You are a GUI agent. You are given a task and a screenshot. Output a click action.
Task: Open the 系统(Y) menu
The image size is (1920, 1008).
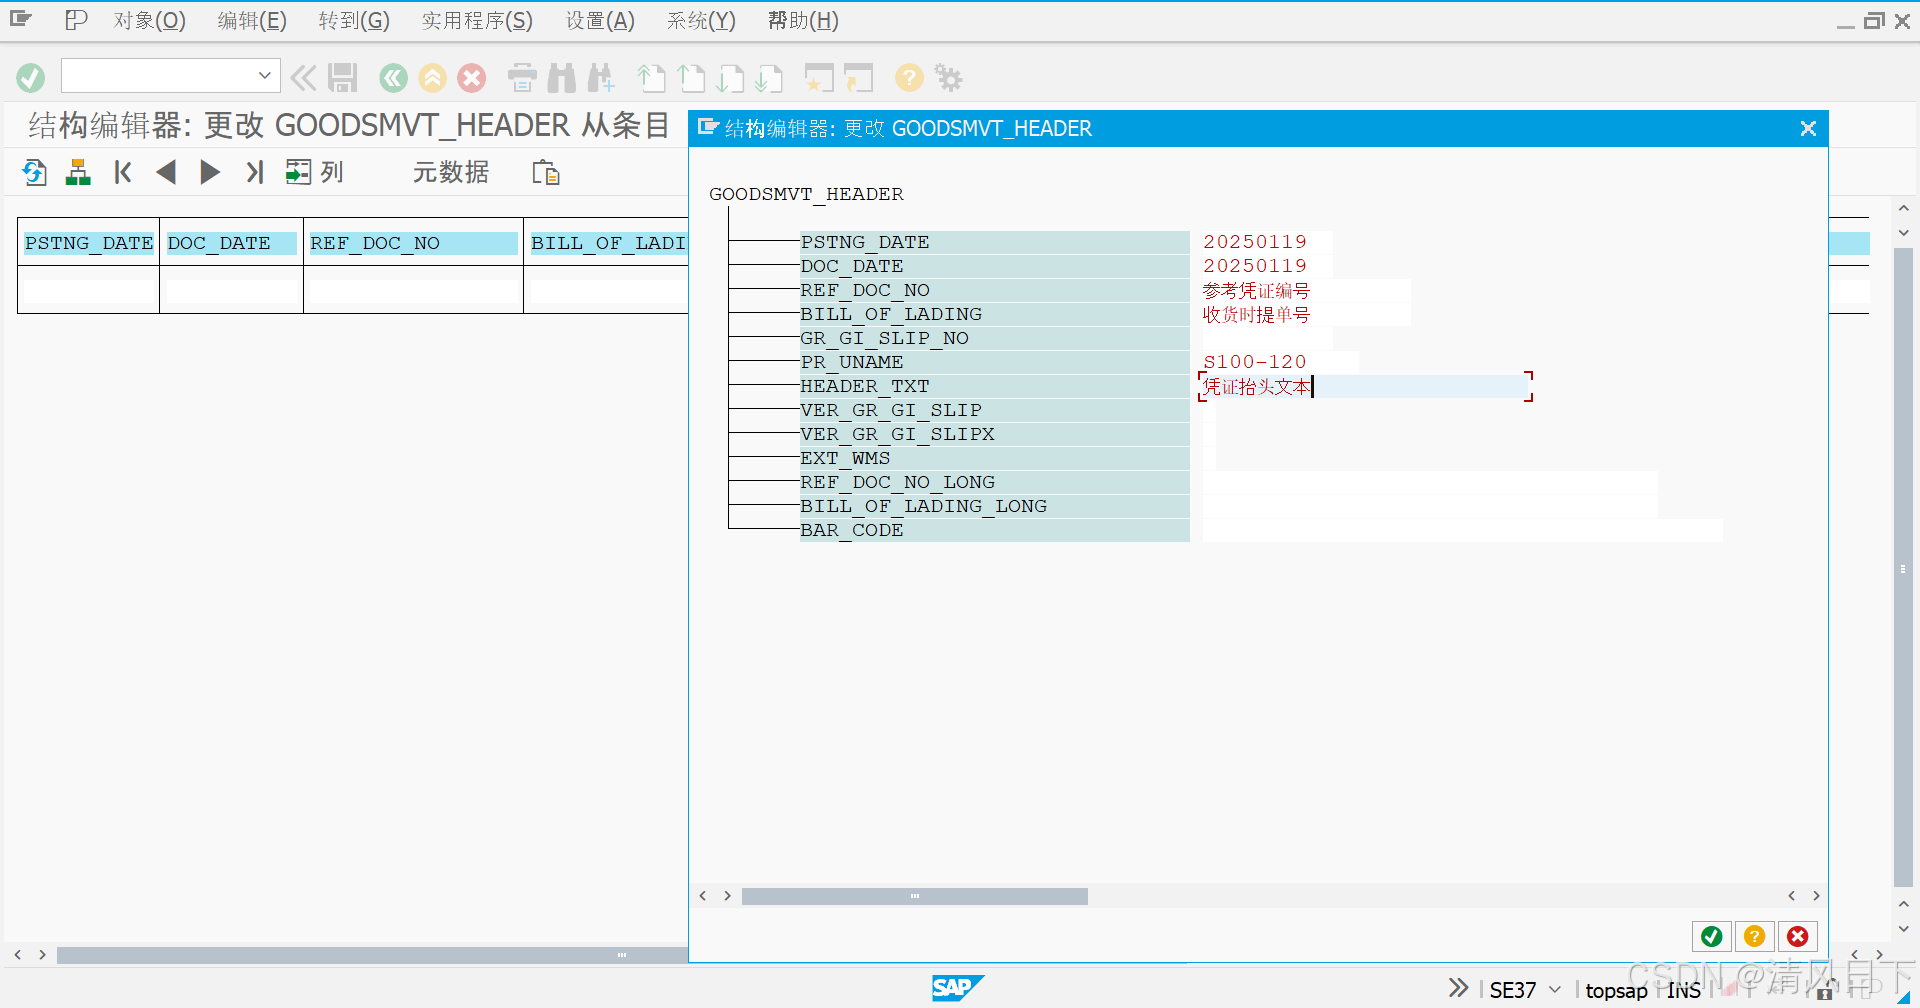(x=700, y=20)
